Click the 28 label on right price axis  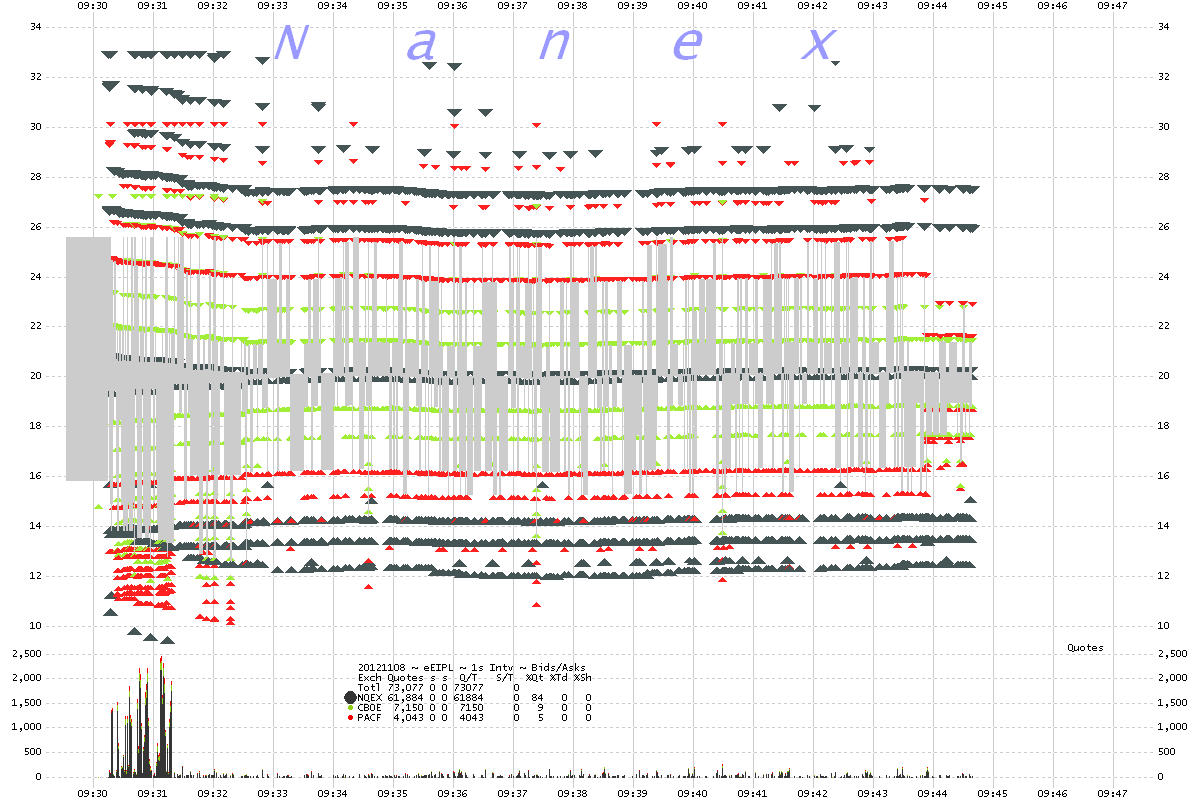(x=1164, y=177)
